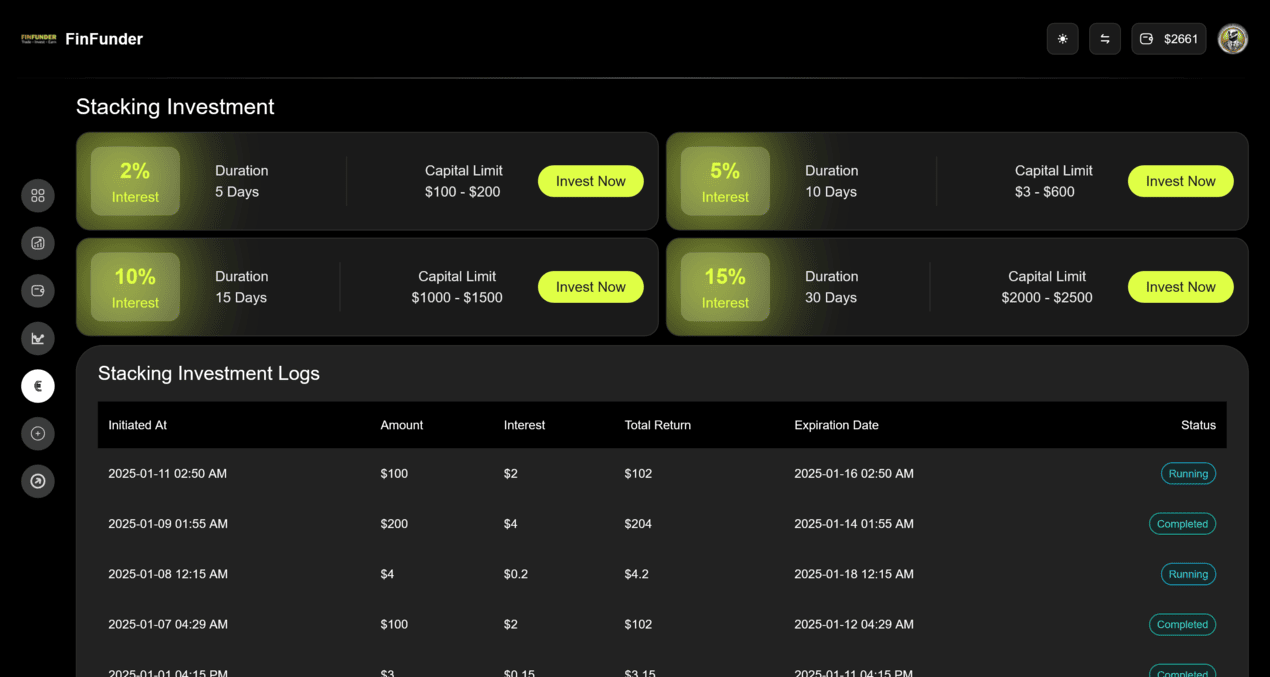The width and height of the screenshot is (1270, 677).
Task: Click the Completed badge on the $200 row
Action: [x=1182, y=523]
